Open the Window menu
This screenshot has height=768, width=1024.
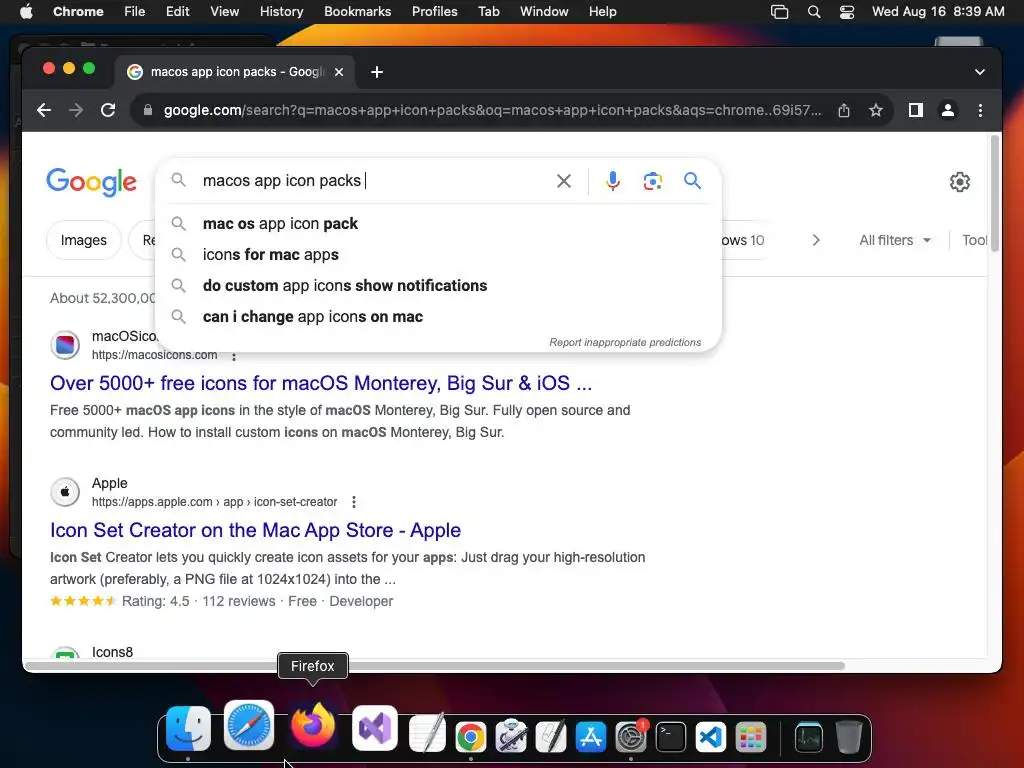(544, 12)
